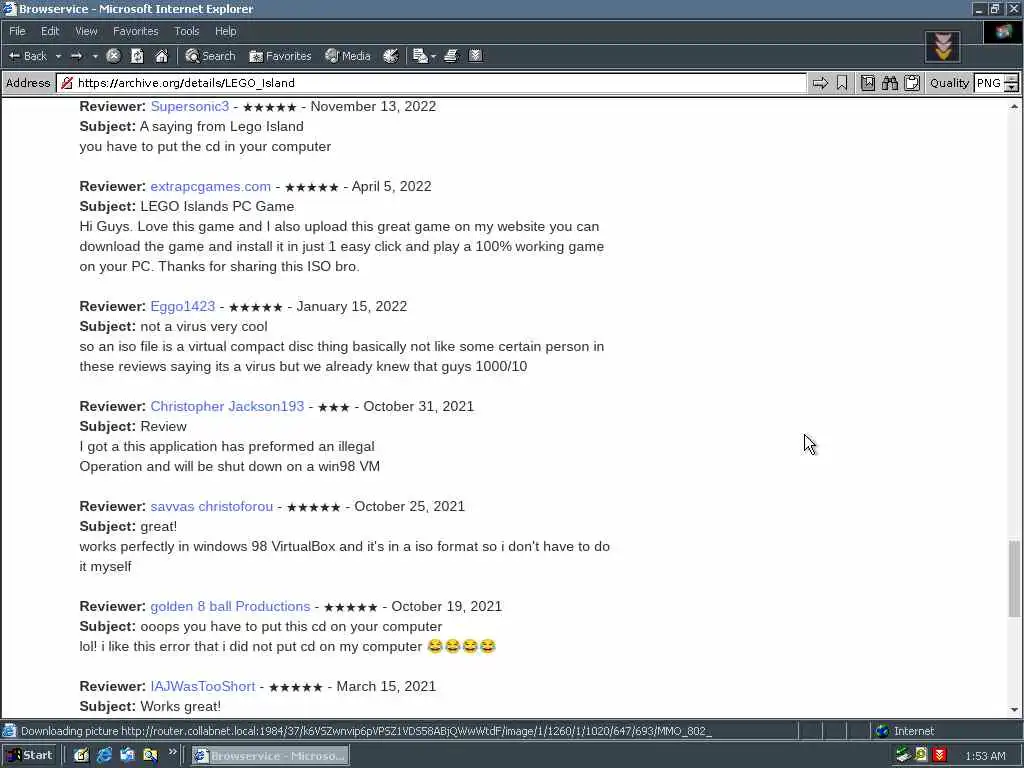The width and height of the screenshot is (1024, 768).
Task: Open the History toolbar icon
Action: (391, 56)
